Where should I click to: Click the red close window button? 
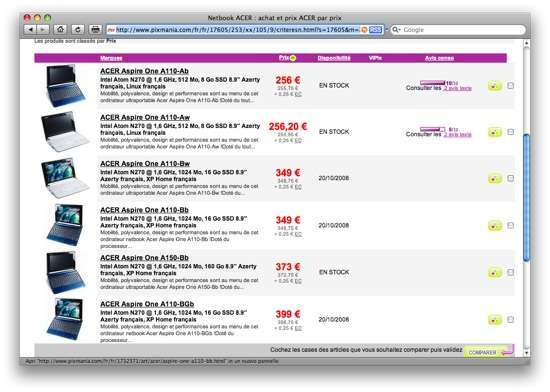click(x=27, y=18)
